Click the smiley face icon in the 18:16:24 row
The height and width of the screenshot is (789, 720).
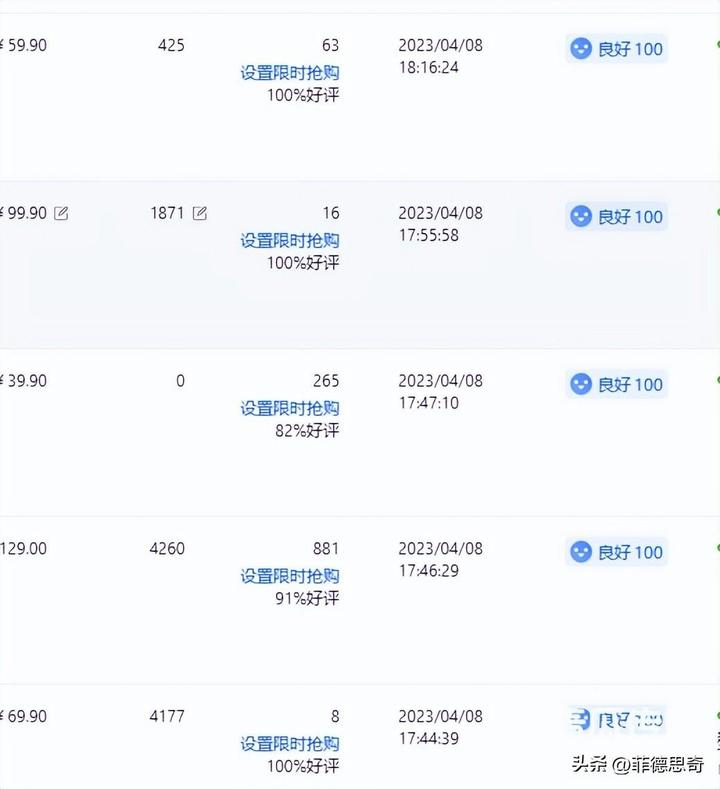[x=581, y=49]
